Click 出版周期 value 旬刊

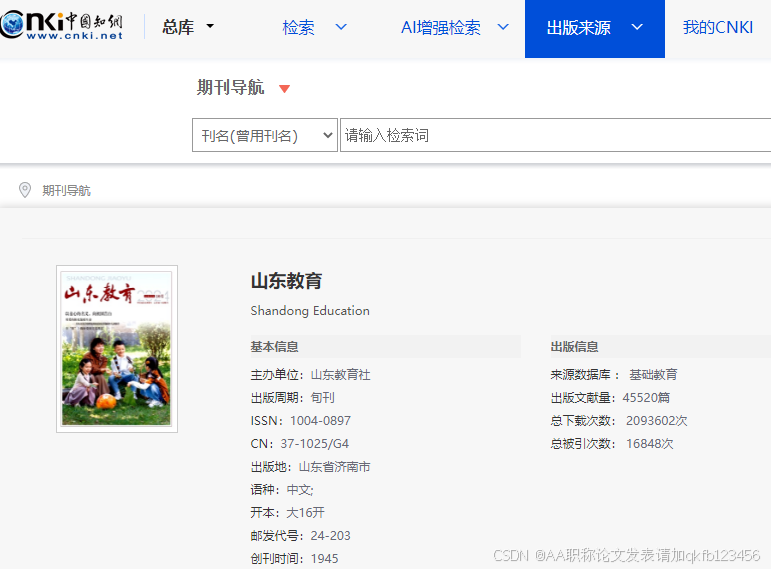coord(323,397)
